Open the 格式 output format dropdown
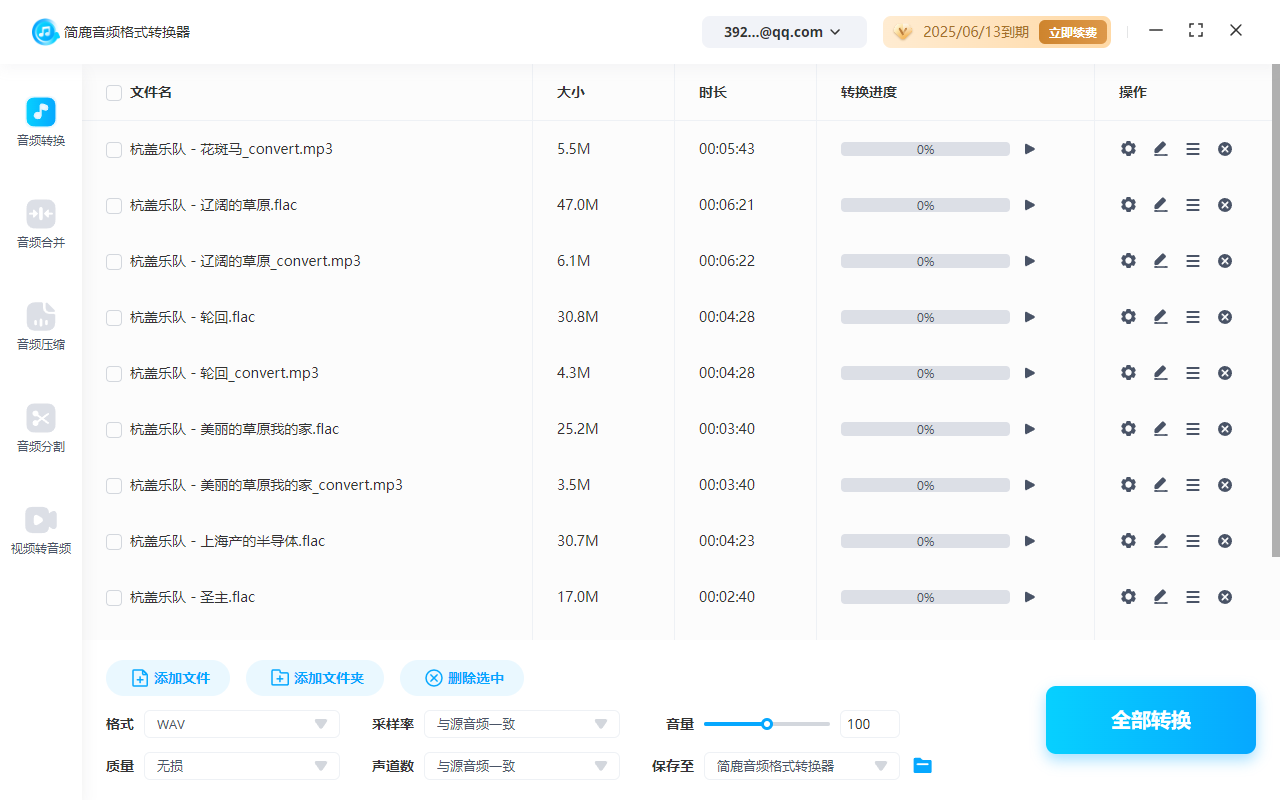This screenshot has width=1280, height=800. [241, 723]
